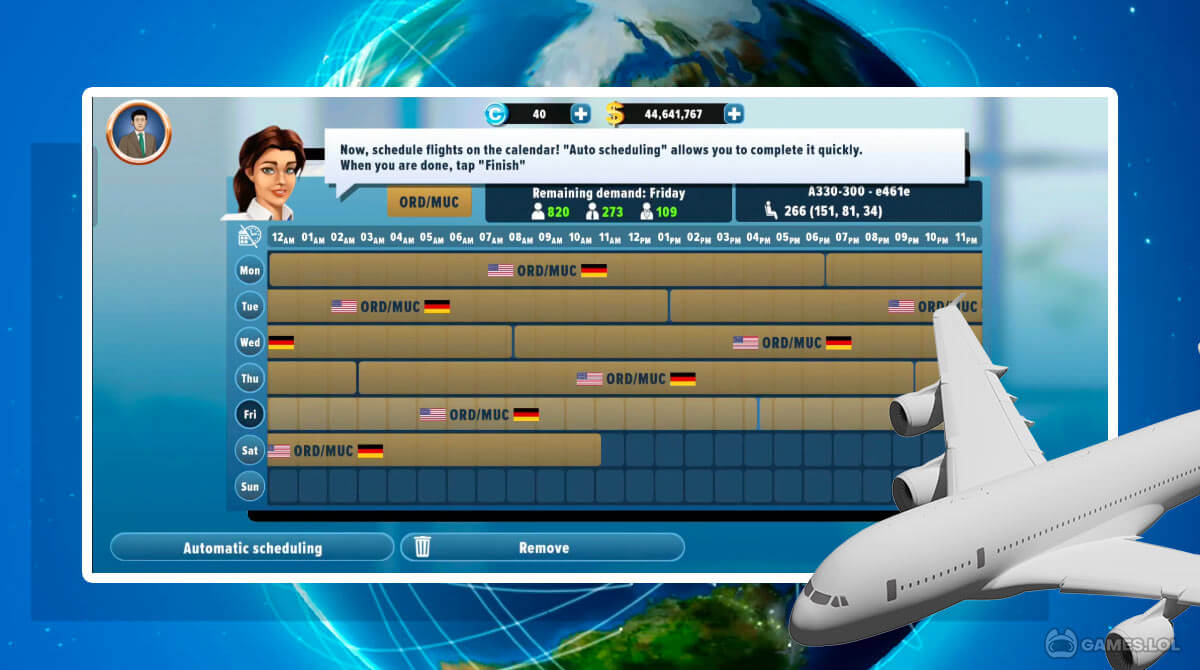Select Monday's first ORD/MUC flight block
1200x670 pixels.
546,270
